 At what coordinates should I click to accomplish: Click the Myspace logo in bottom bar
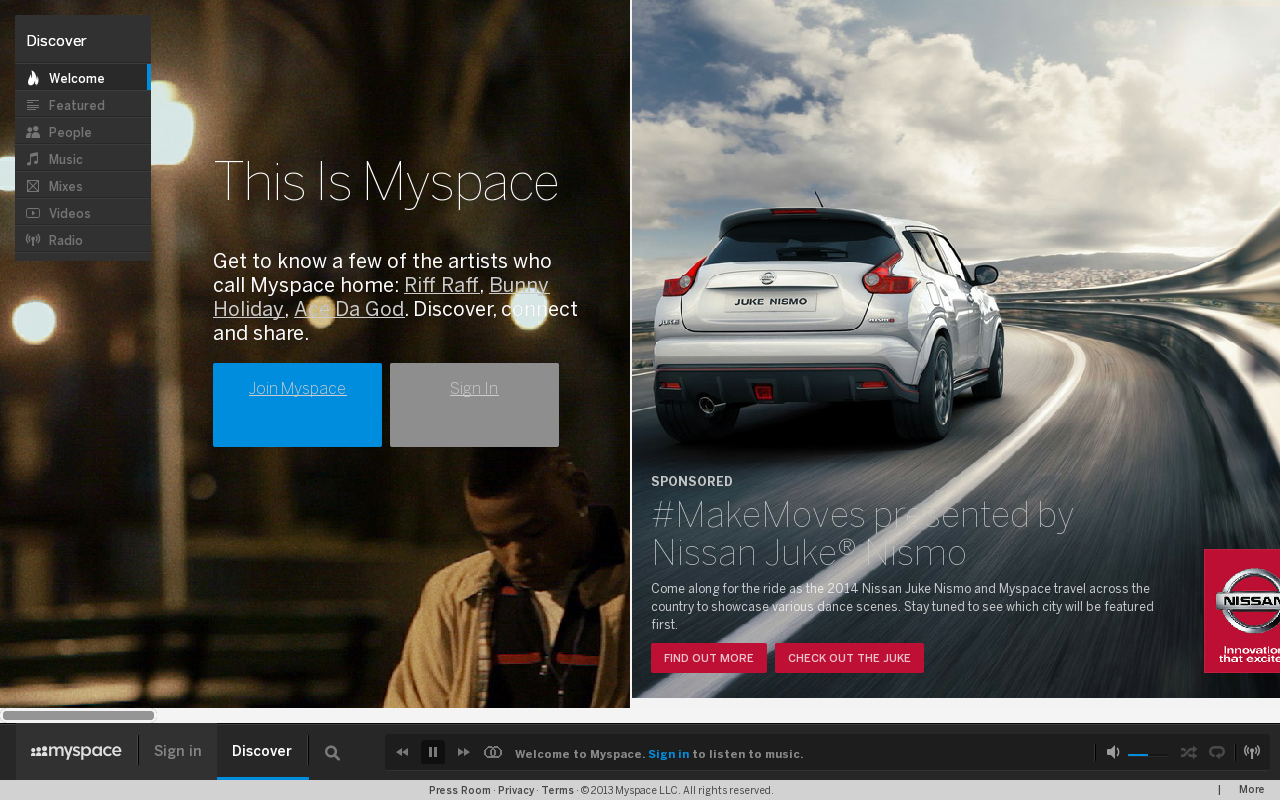click(76, 752)
